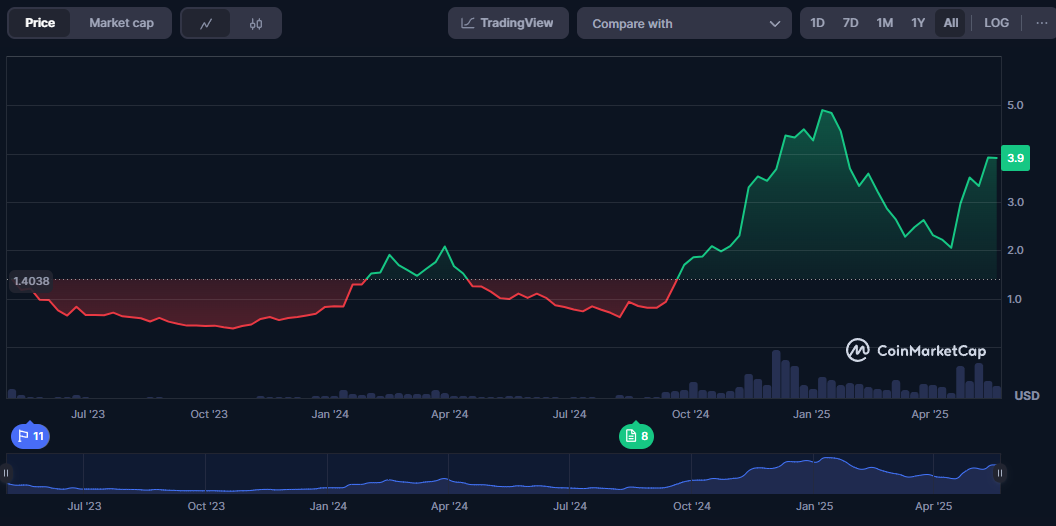Click the left range slider handle
This screenshot has width=1056, height=526.
tap(7, 473)
